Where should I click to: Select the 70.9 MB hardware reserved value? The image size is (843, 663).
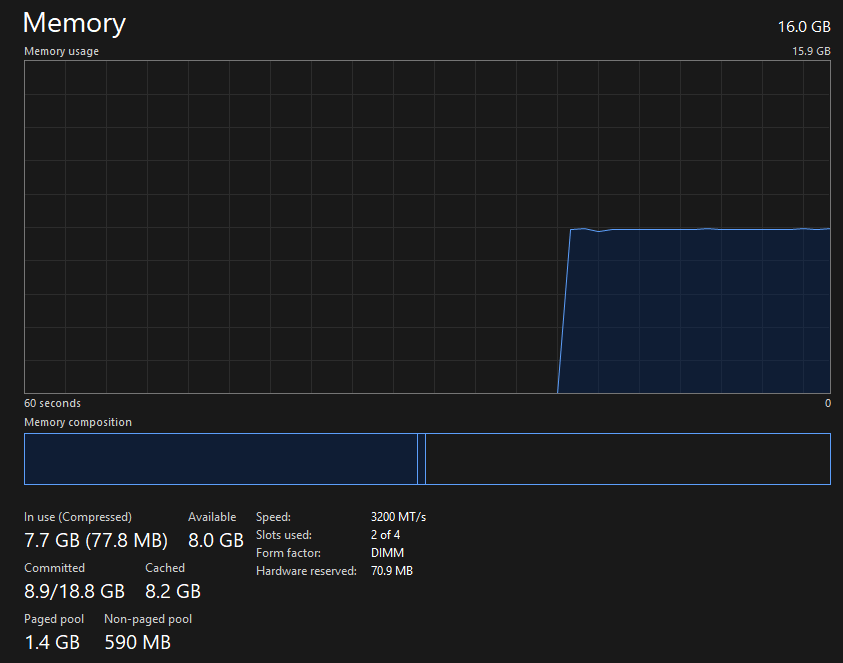[392, 571]
